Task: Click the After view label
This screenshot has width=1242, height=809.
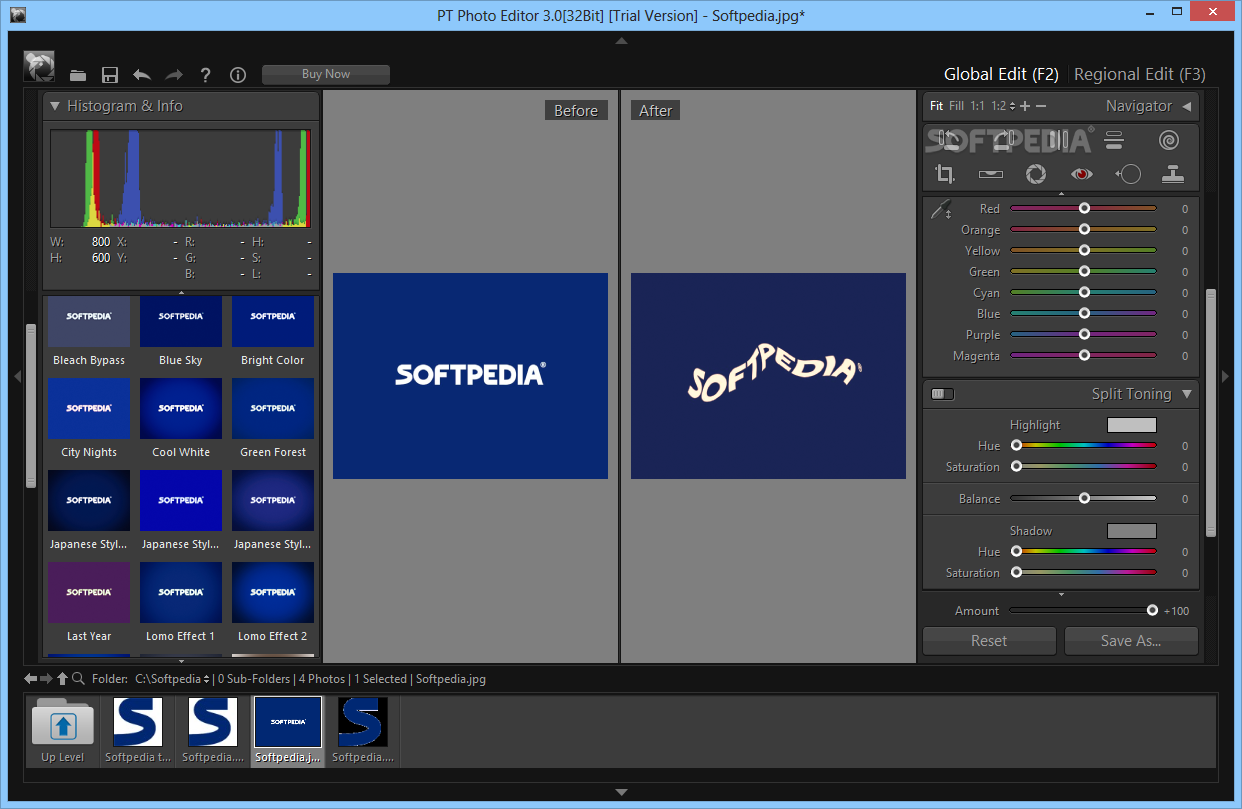Action: (x=655, y=111)
